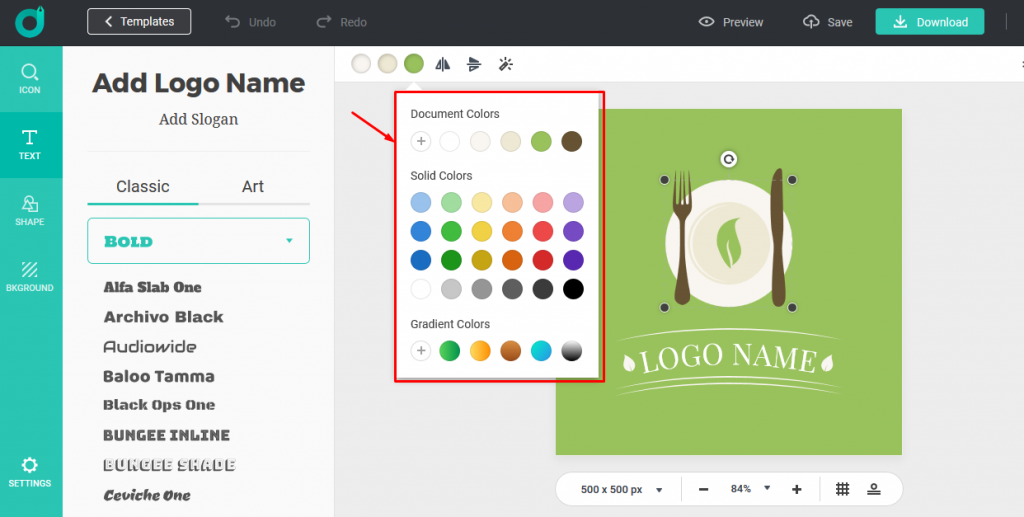Apply the cyan gradient color

[x=541, y=351]
